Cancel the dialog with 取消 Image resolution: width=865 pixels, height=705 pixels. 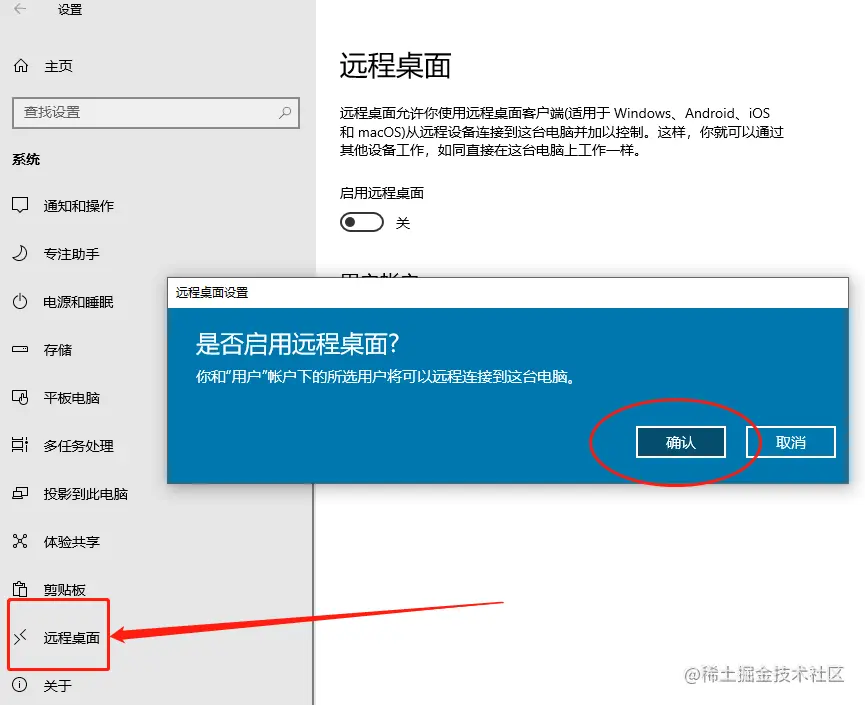791,442
